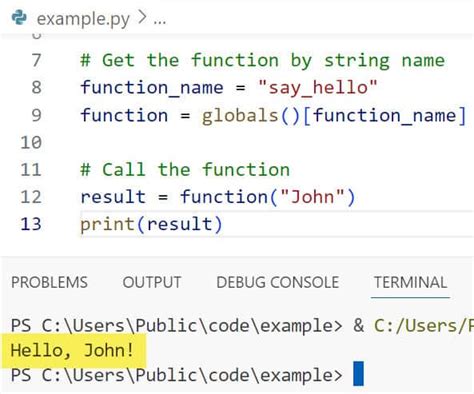Click the "say_hello" string literal
474x394 pixels.
point(318,88)
